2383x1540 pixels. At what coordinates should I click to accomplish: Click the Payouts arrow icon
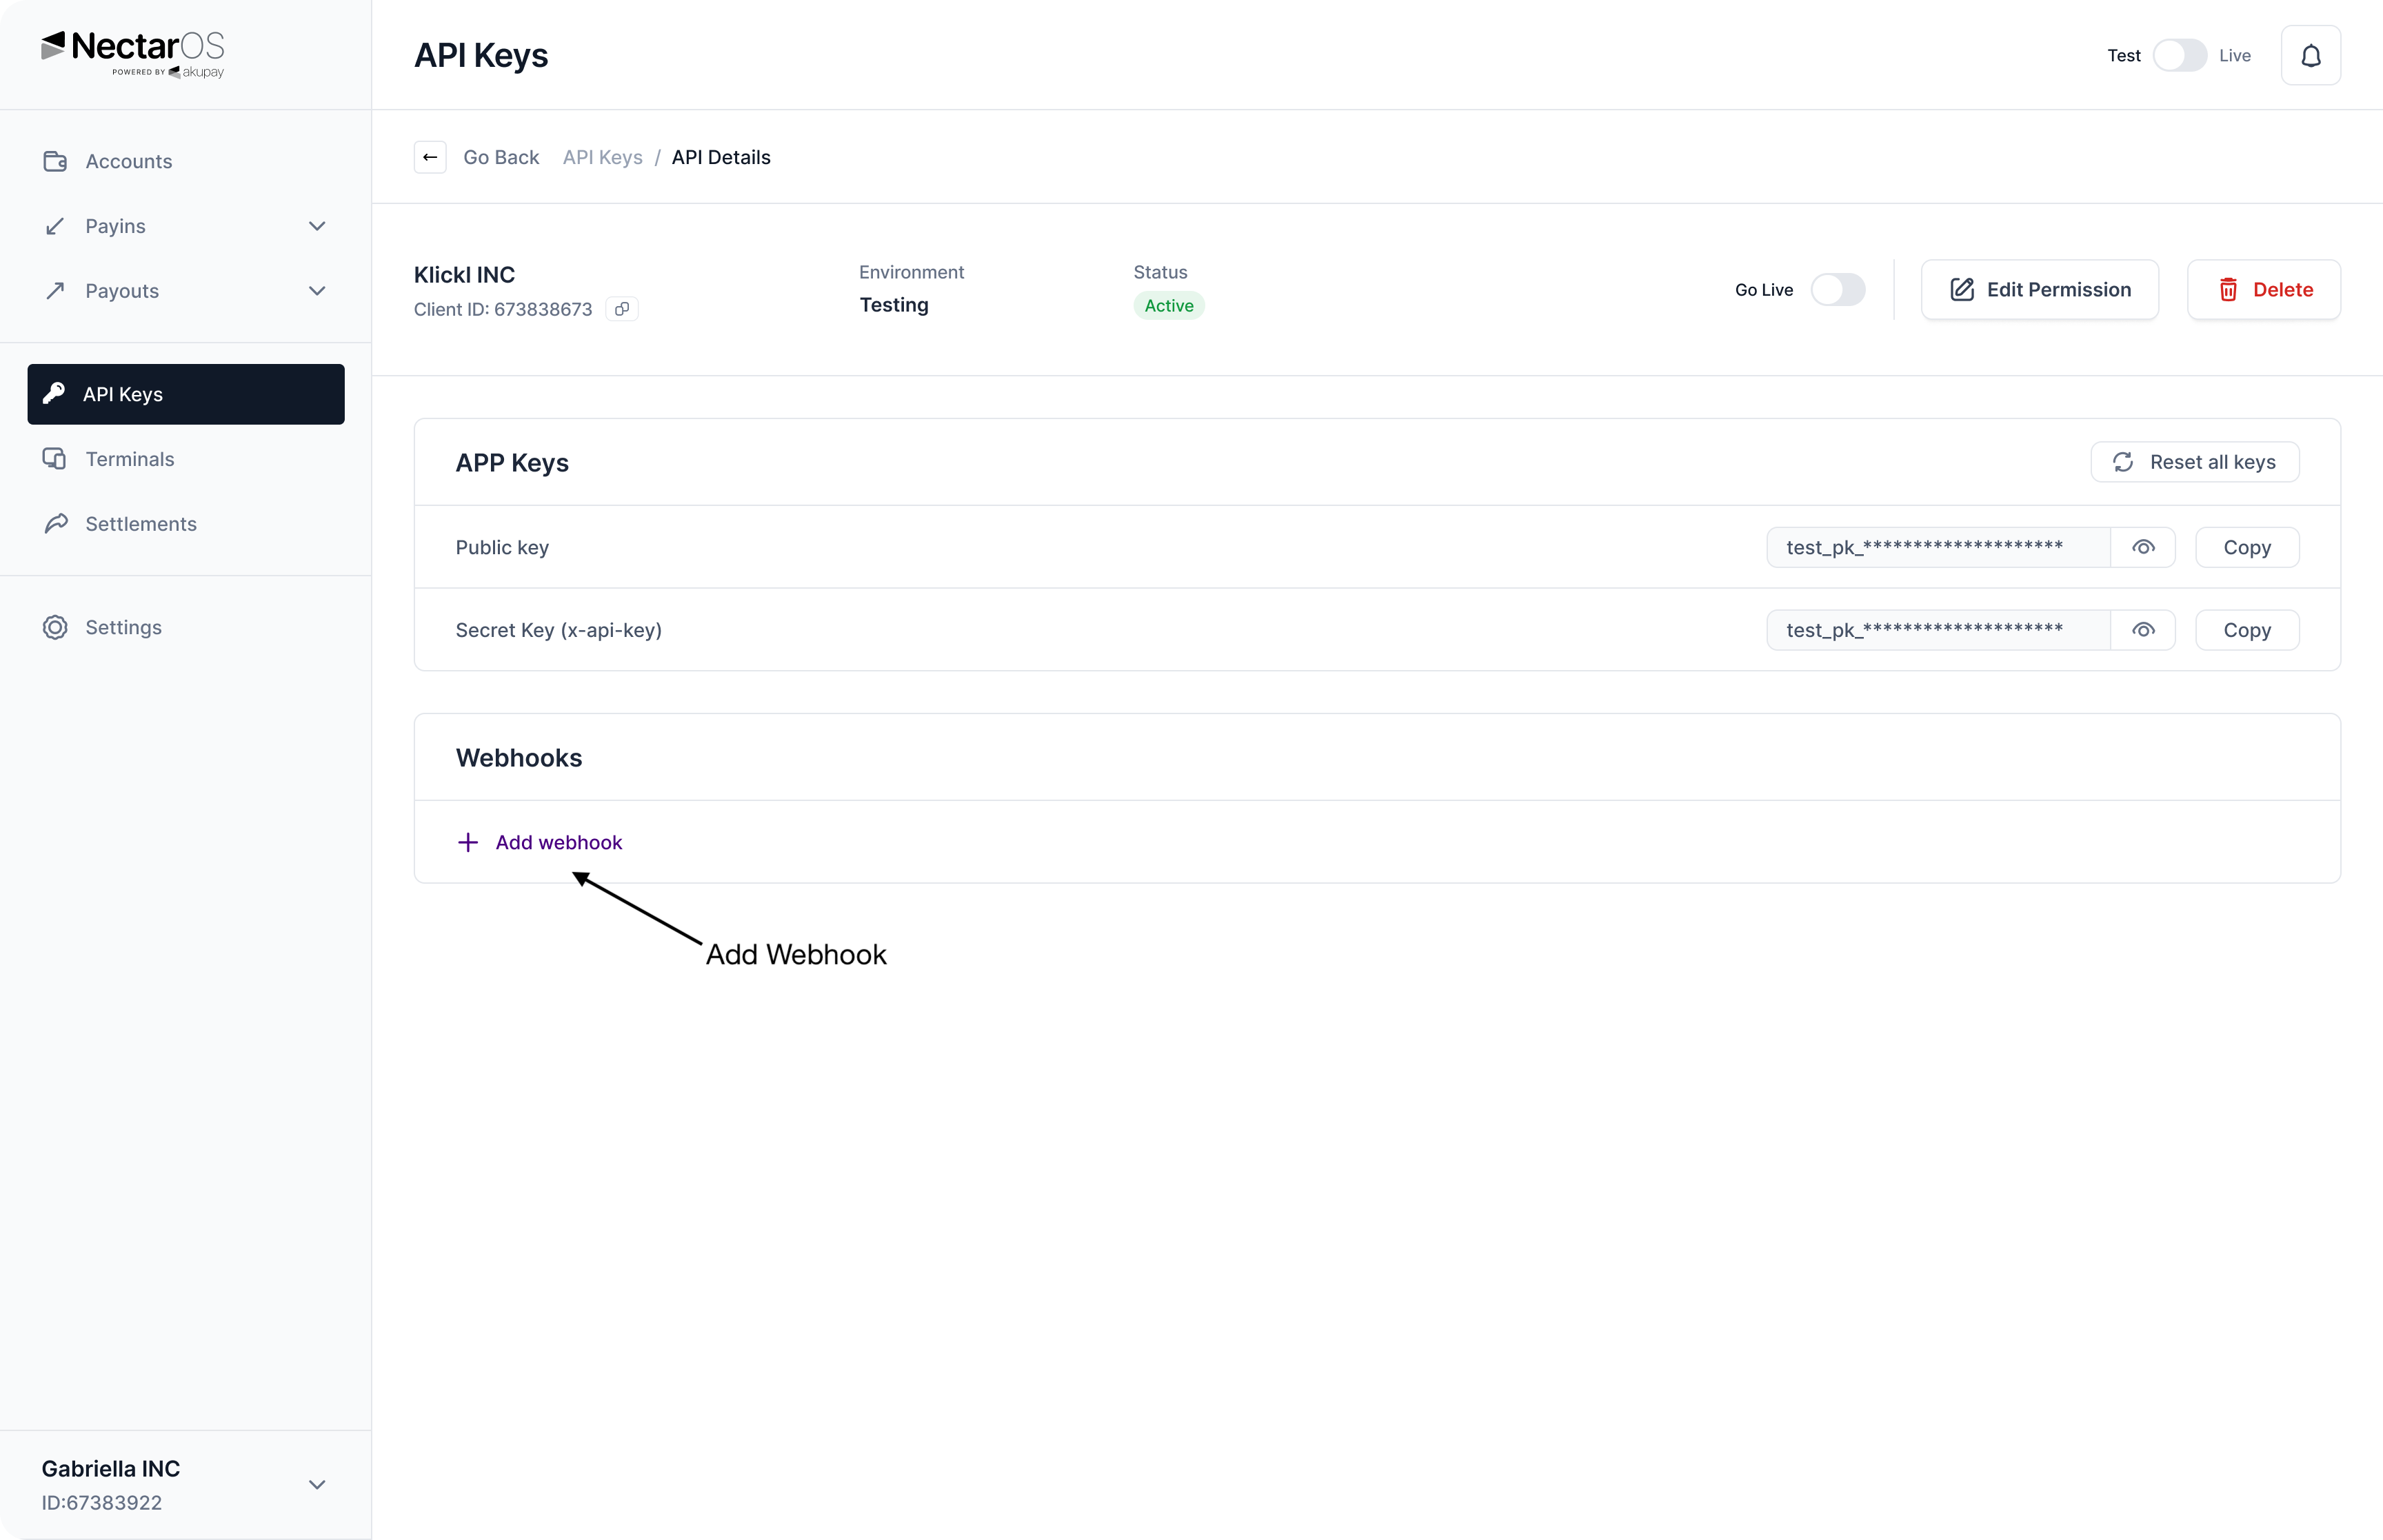click(x=55, y=291)
